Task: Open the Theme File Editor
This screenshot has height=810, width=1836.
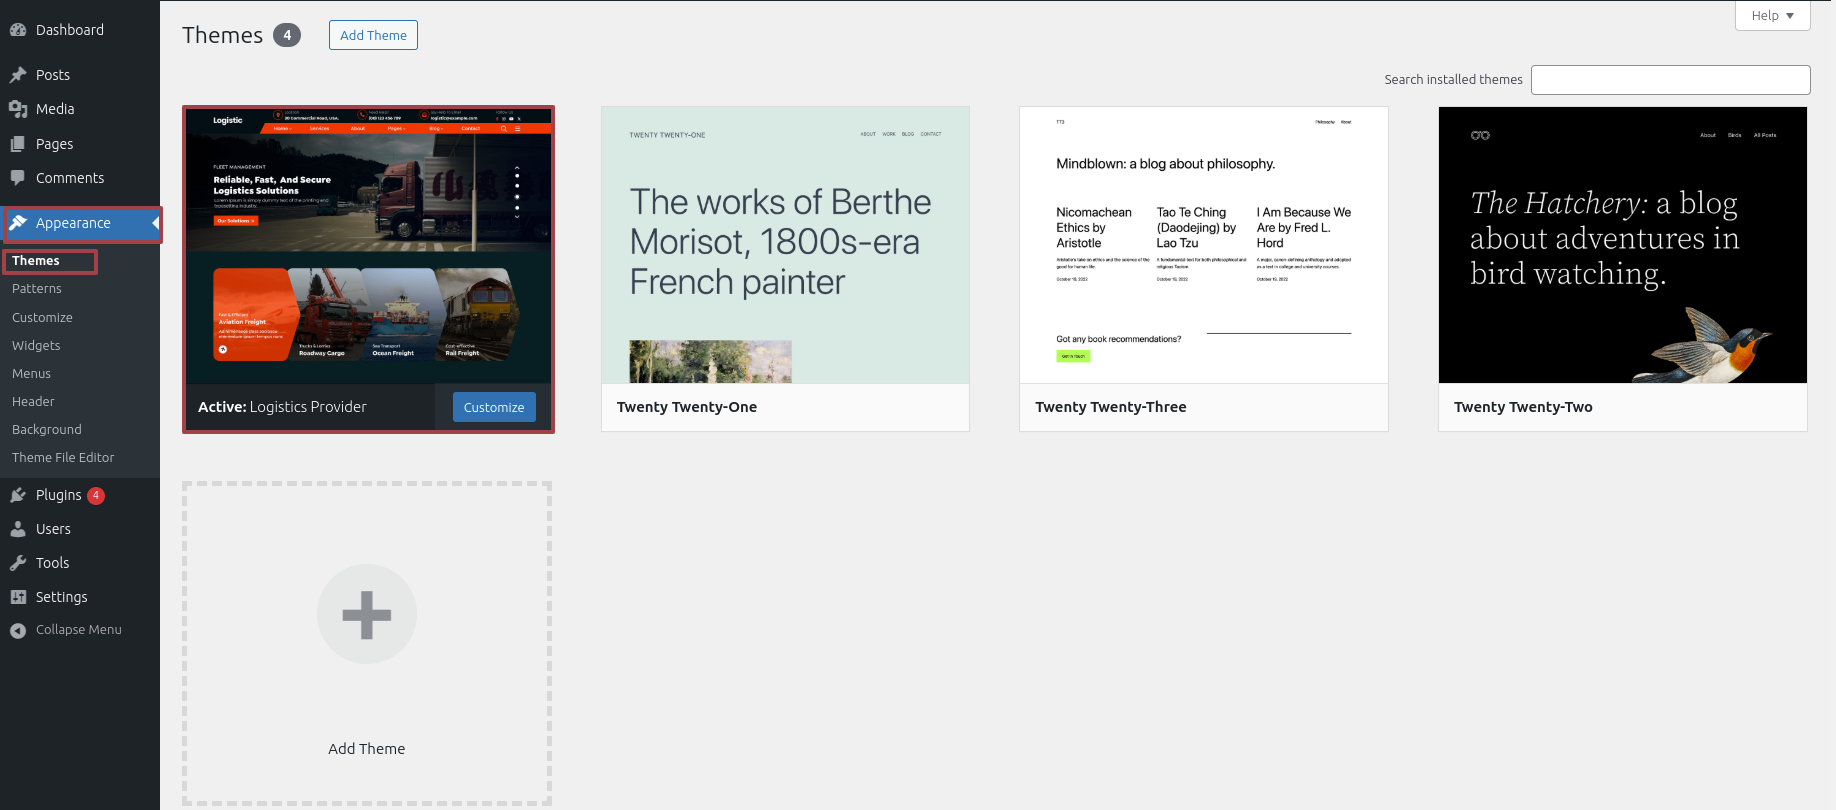Action: click(63, 457)
